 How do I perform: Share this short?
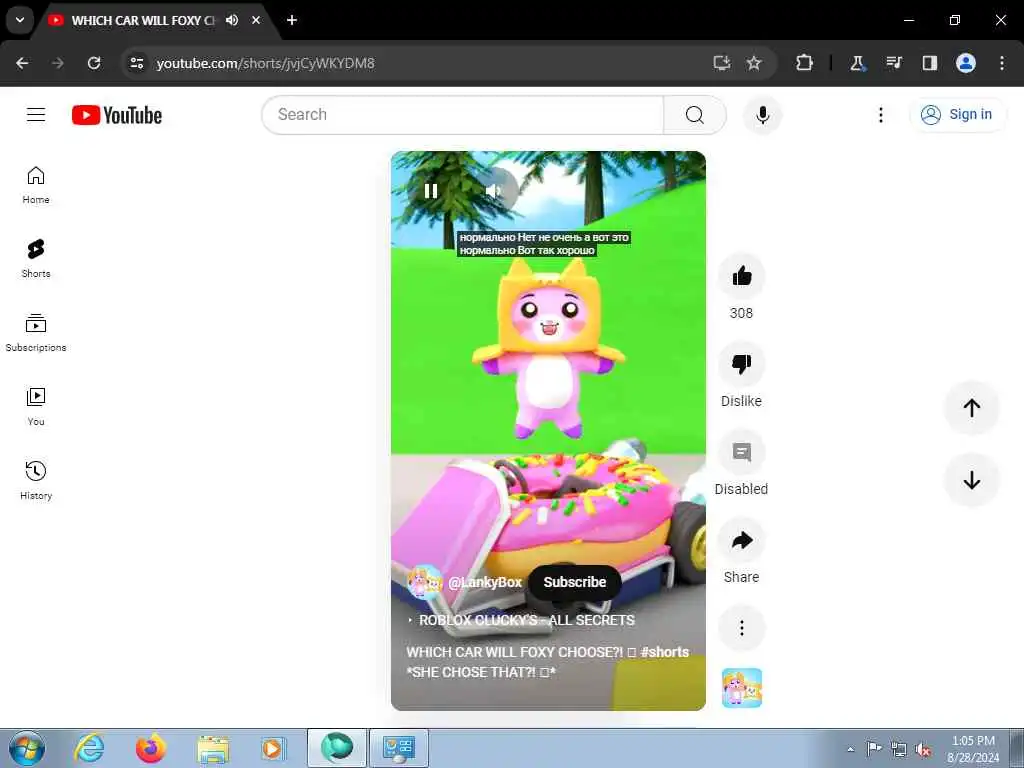[x=741, y=540]
